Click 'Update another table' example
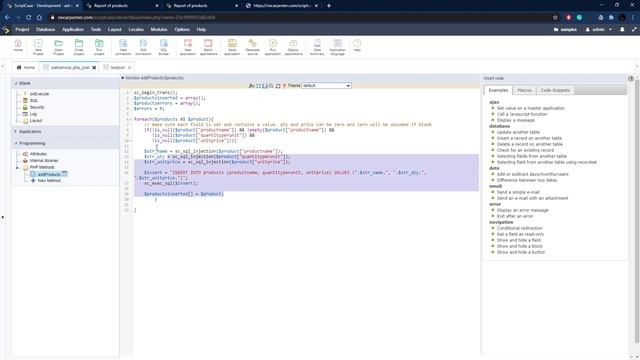Viewport: 640px width, 360px height. (518, 132)
